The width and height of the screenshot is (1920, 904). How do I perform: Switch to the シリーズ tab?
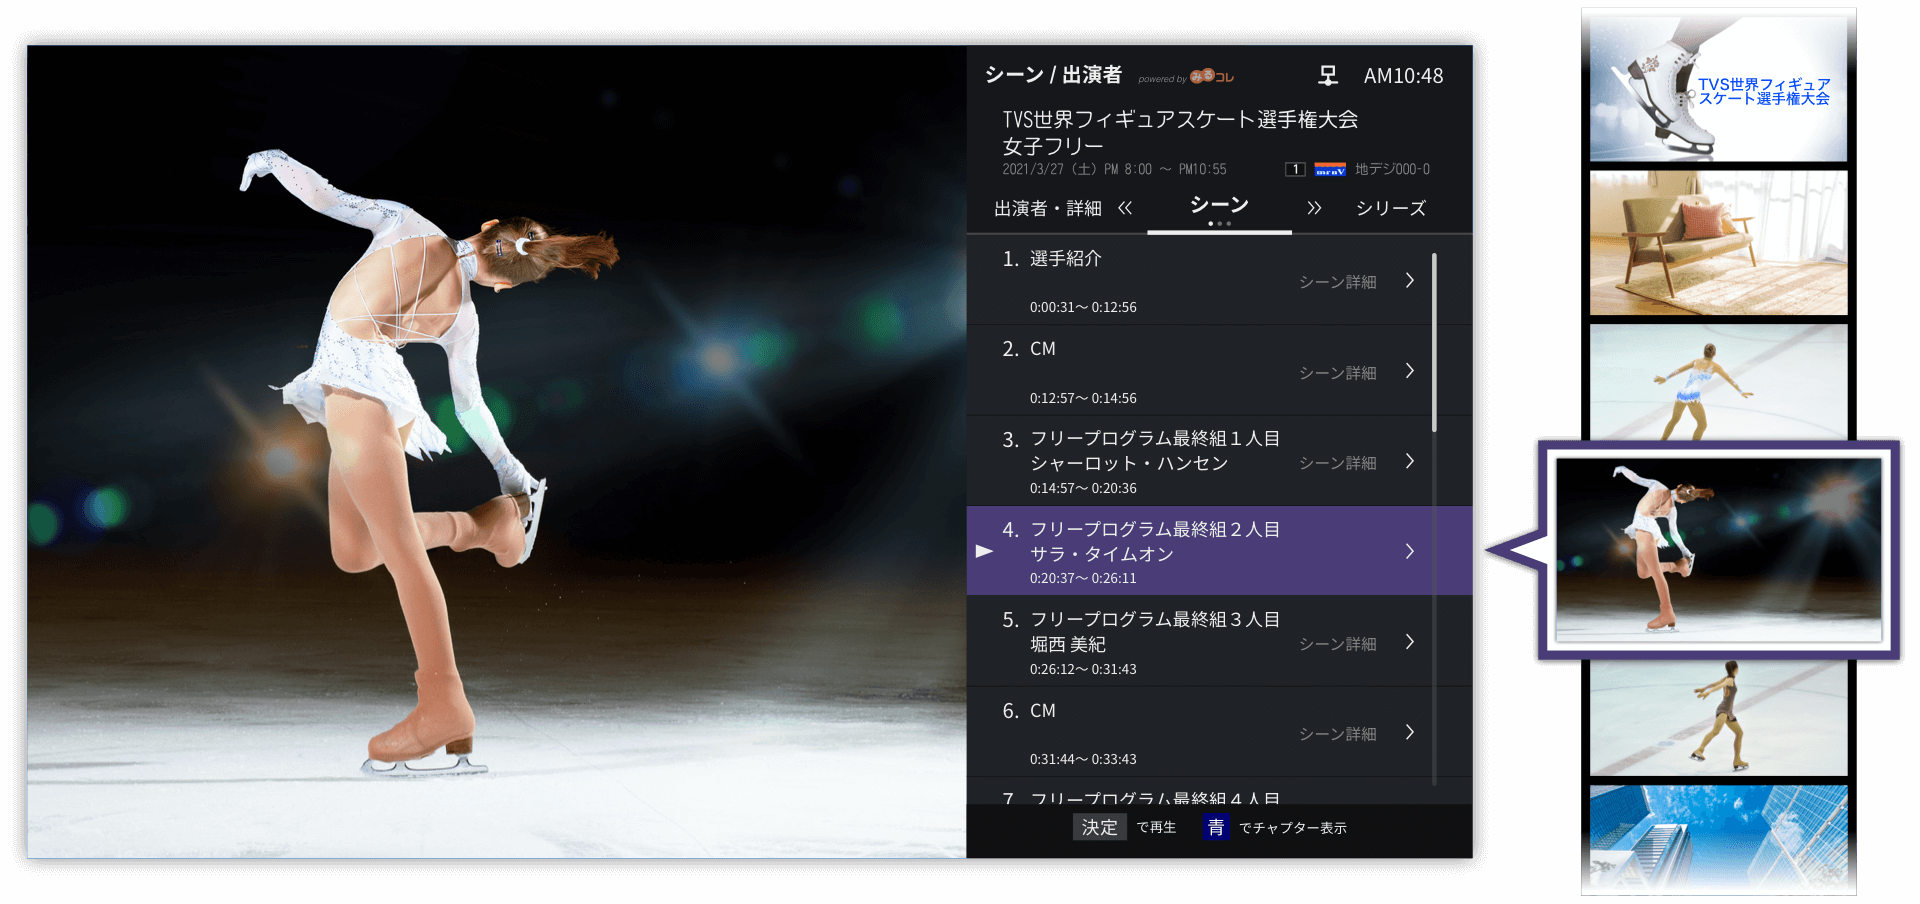click(x=1390, y=208)
